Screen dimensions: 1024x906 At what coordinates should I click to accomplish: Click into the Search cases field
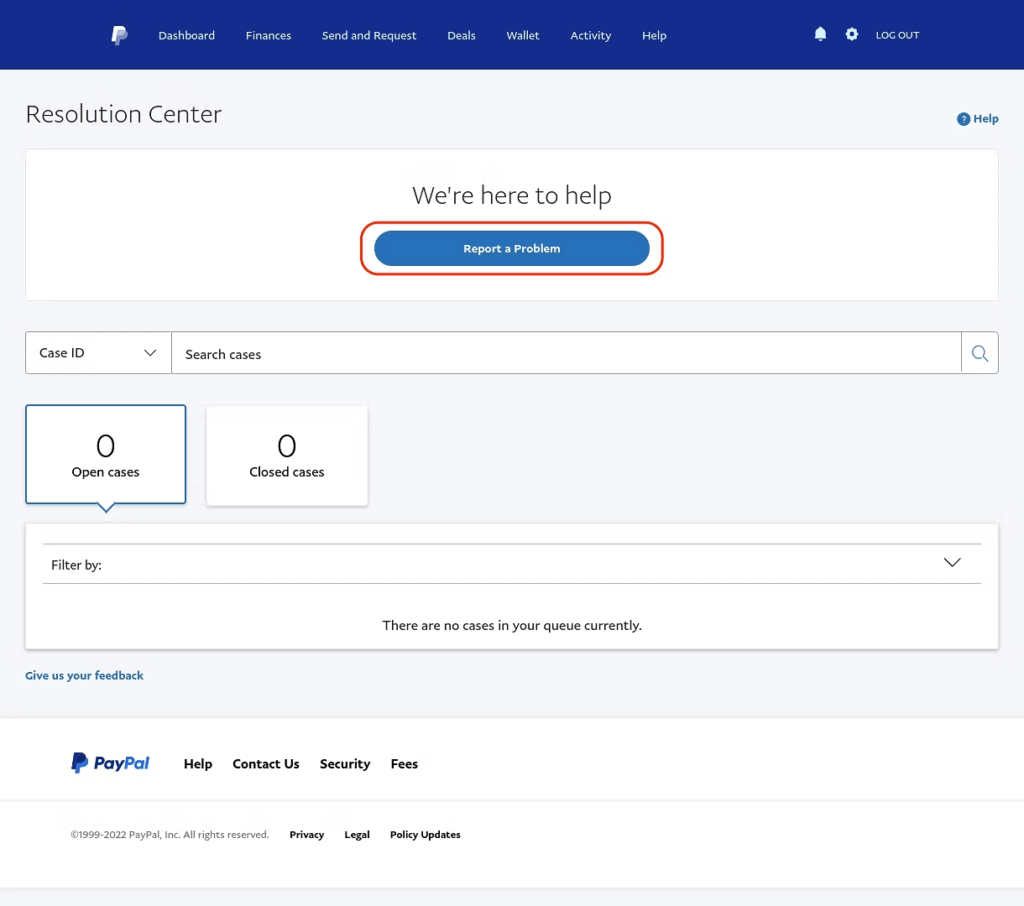coord(565,353)
